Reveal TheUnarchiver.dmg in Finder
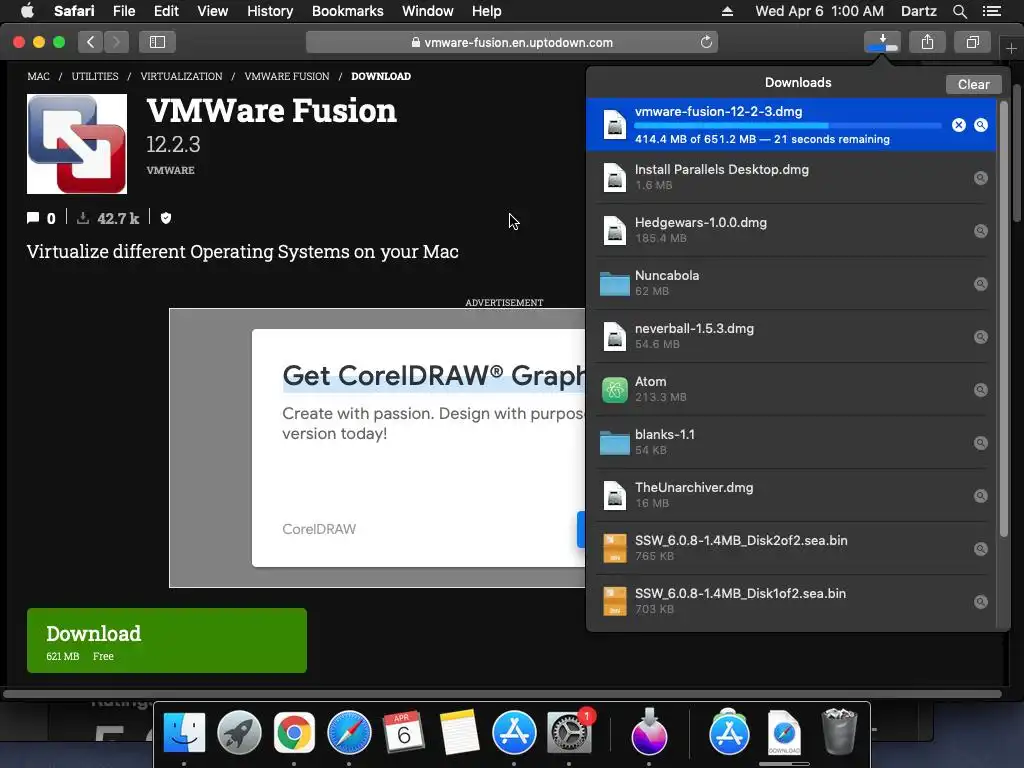Screen dimensions: 1024x768 point(981,496)
